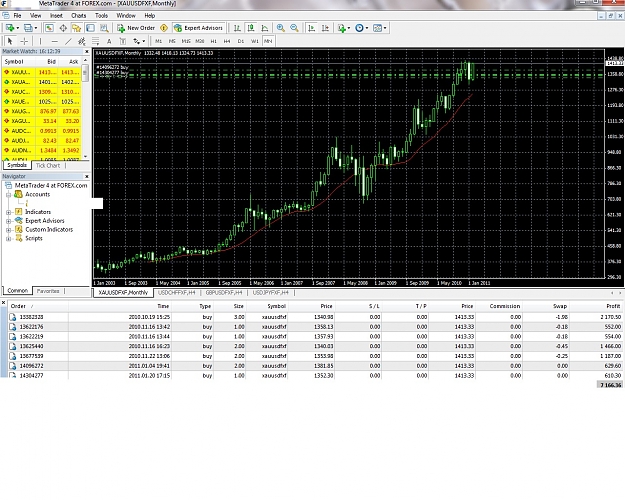Switch chart to bar chart icon

click(x=237, y=28)
